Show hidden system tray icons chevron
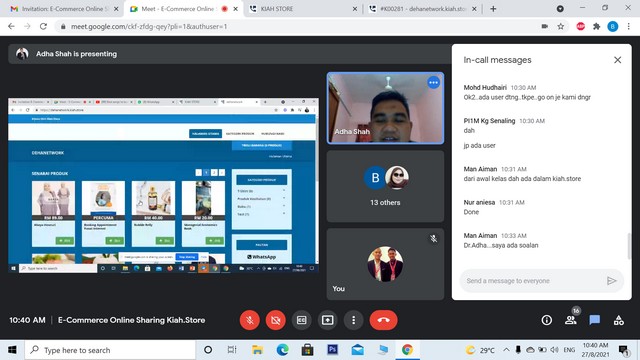The width and height of the screenshot is (640, 360). (x=506, y=350)
